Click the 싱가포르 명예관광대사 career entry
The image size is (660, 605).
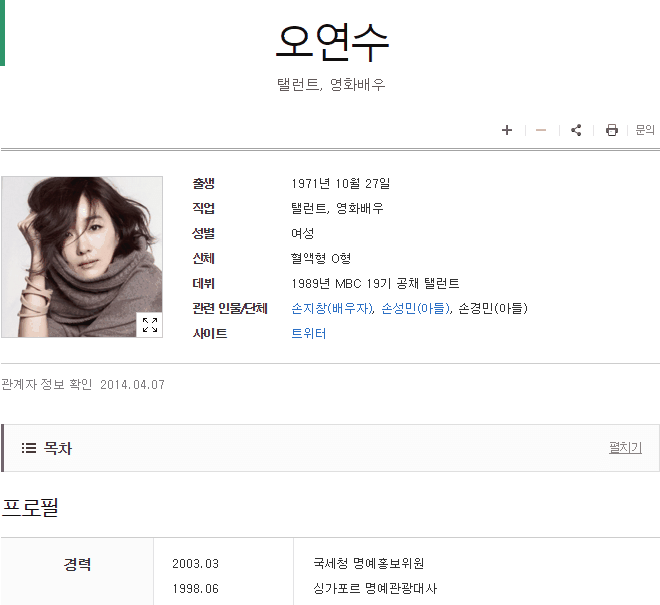tap(375, 588)
